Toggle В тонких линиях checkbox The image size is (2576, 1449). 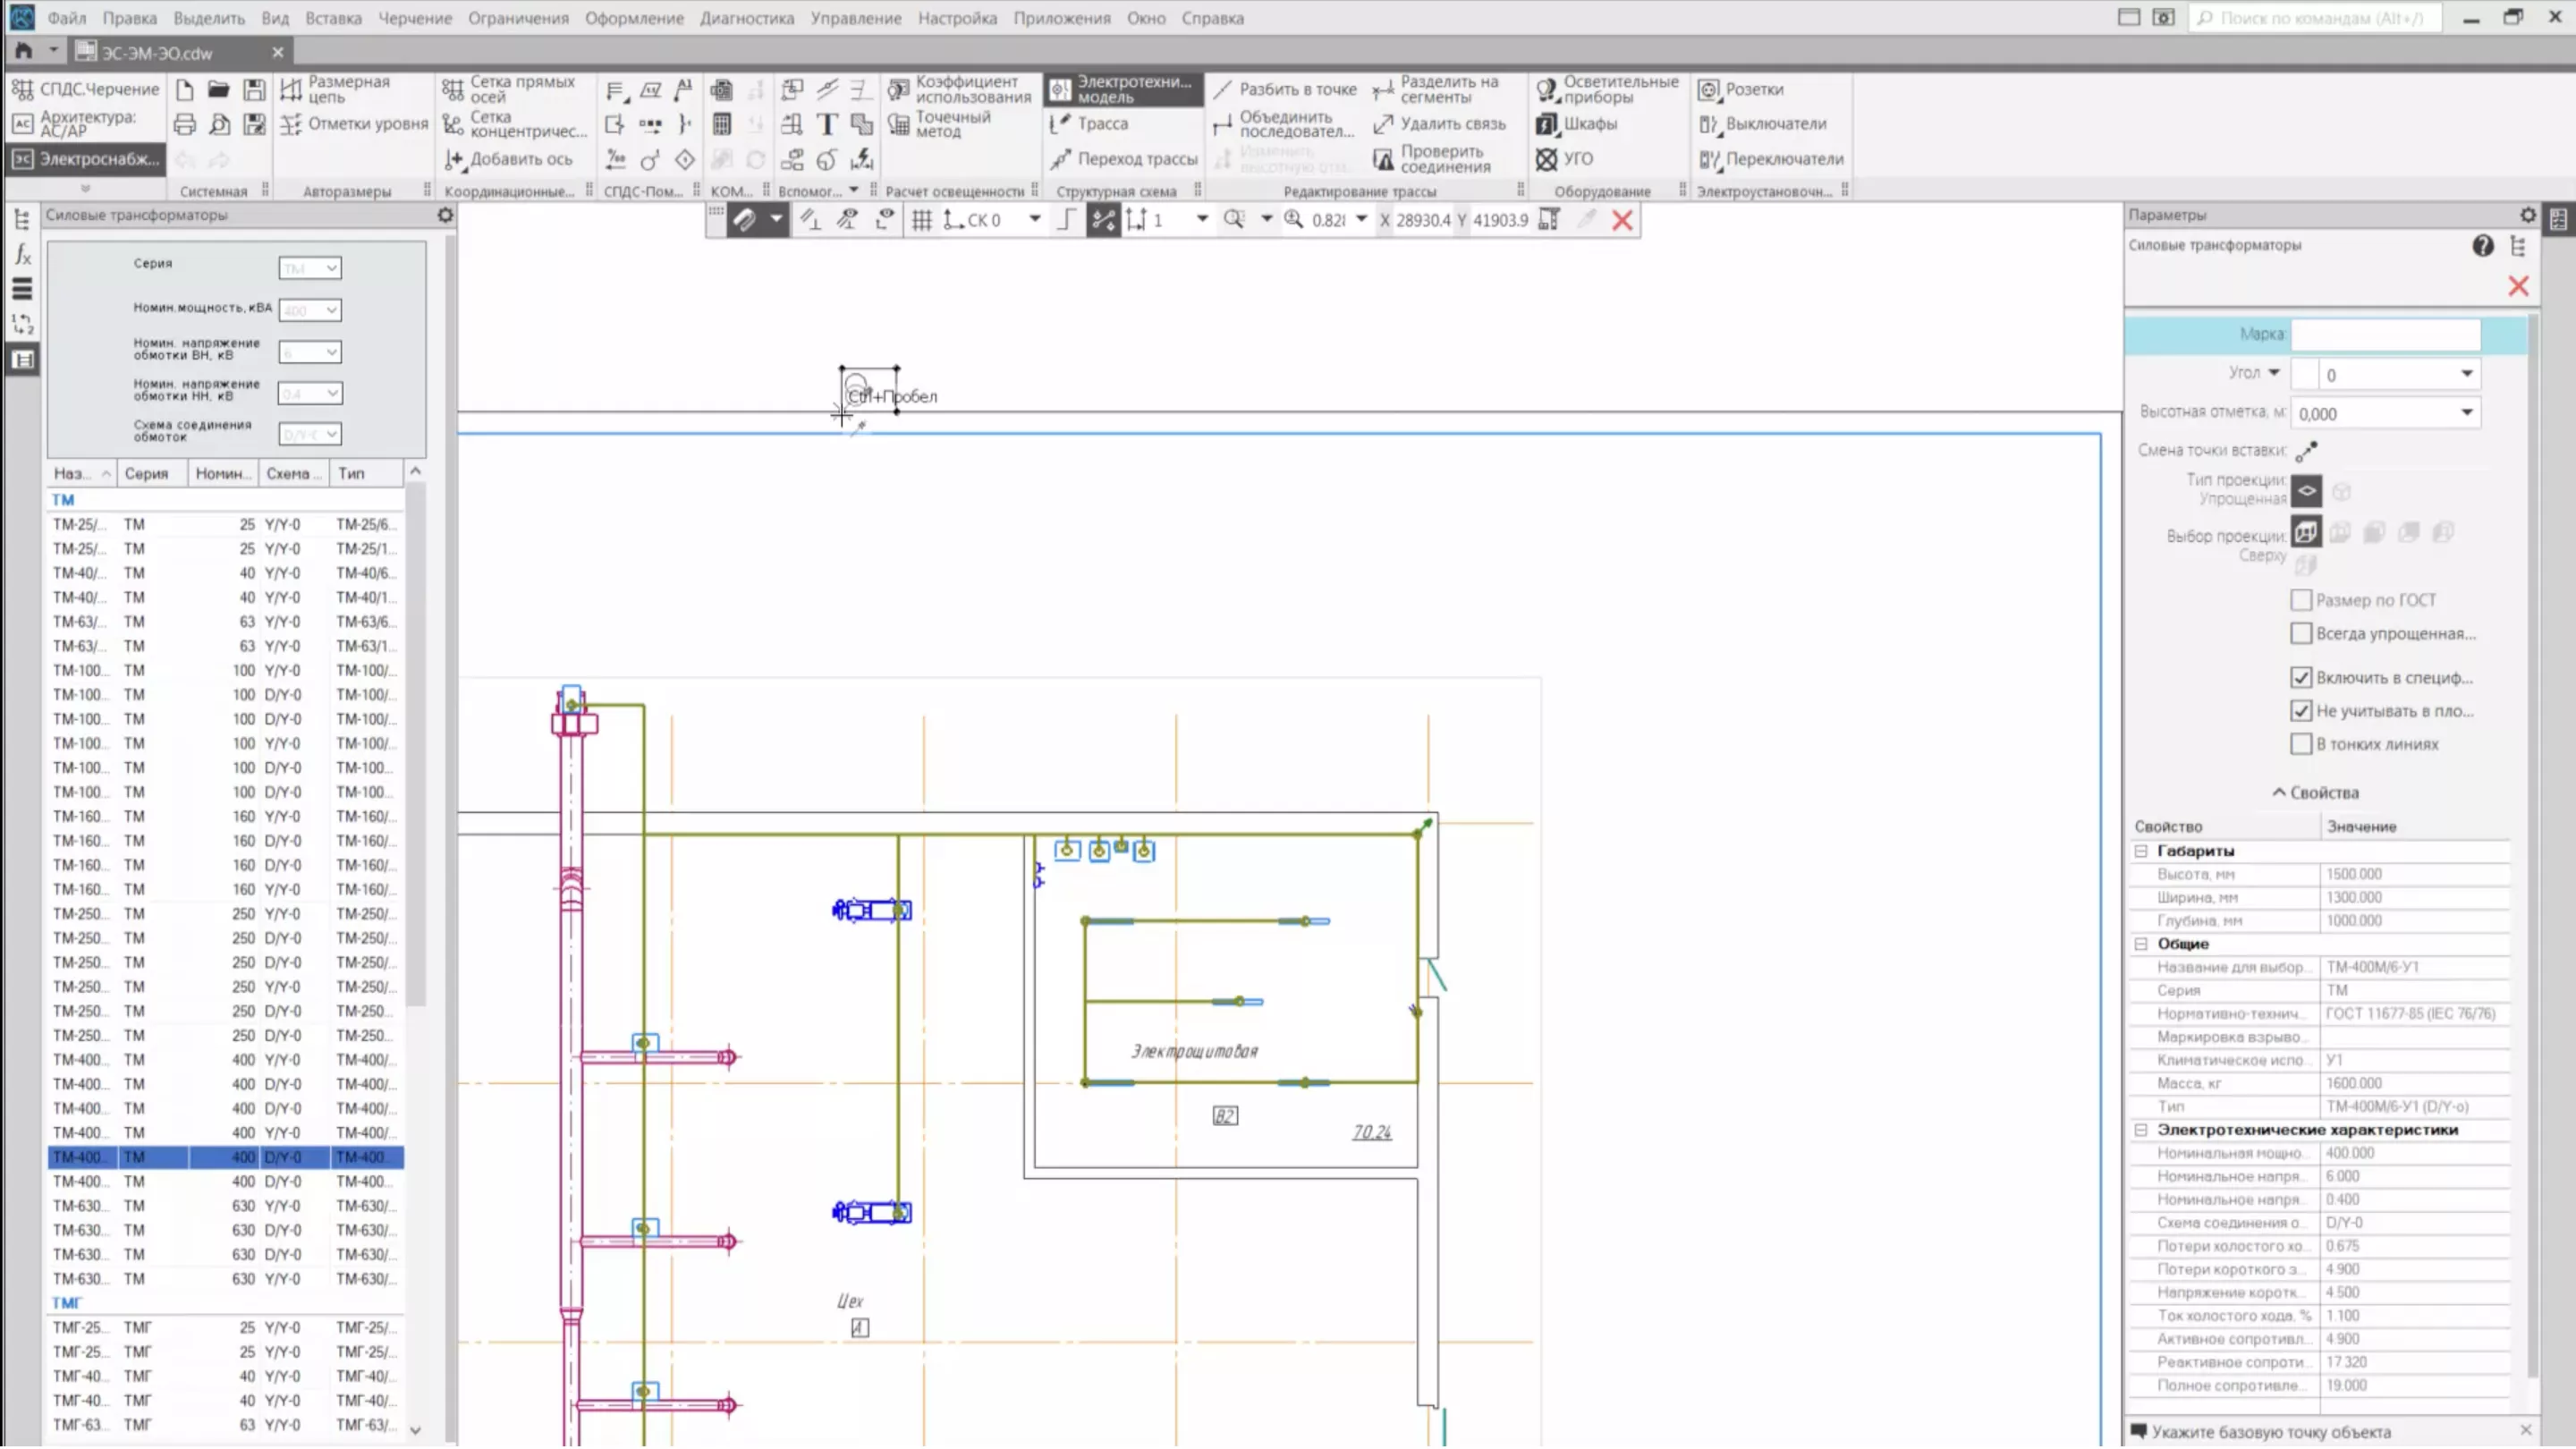click(2301, 745)
